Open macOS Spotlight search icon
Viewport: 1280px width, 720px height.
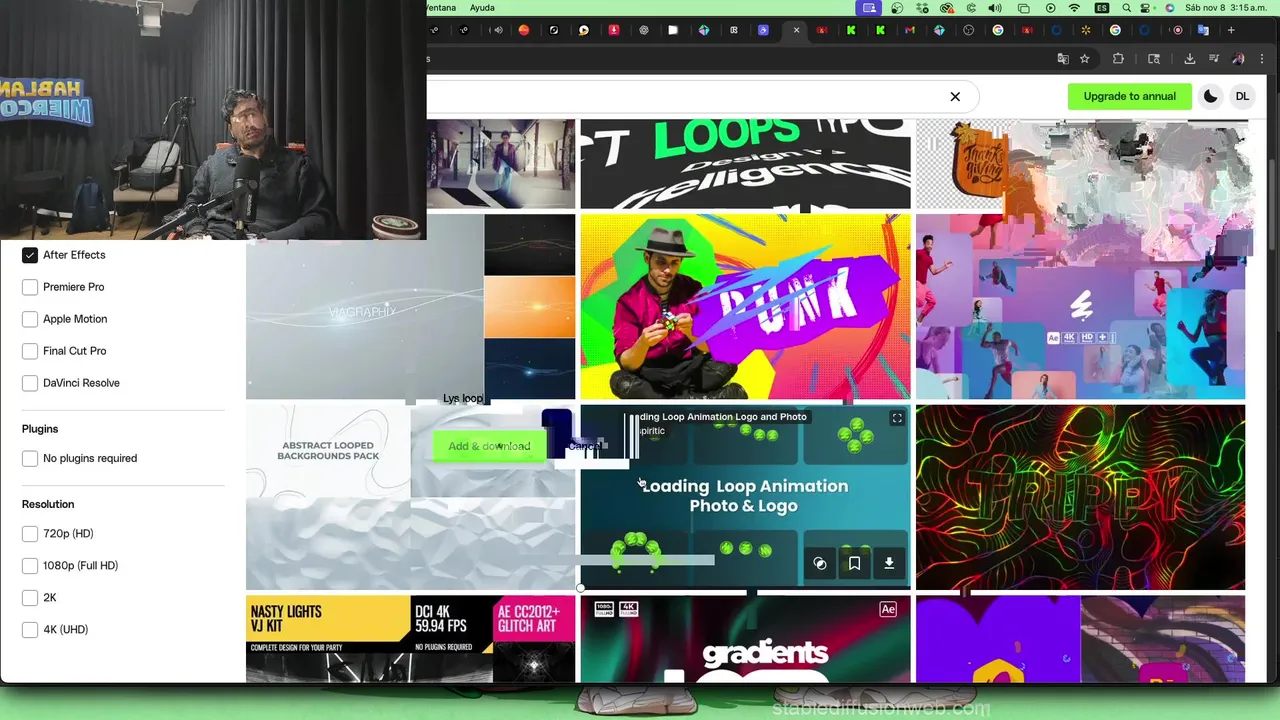(1127, 8)
